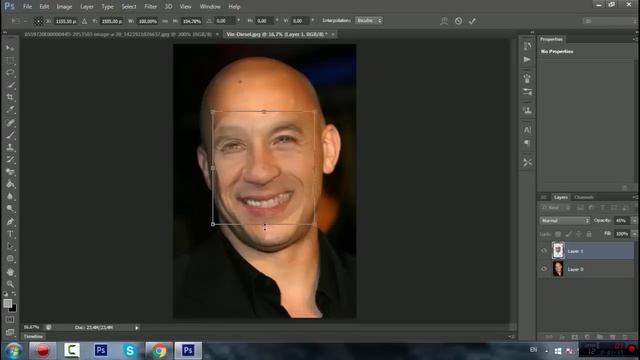Toggle lock image pixels brush icon
The height and width of the screenshot is (360, 640).
coord(568,234)
